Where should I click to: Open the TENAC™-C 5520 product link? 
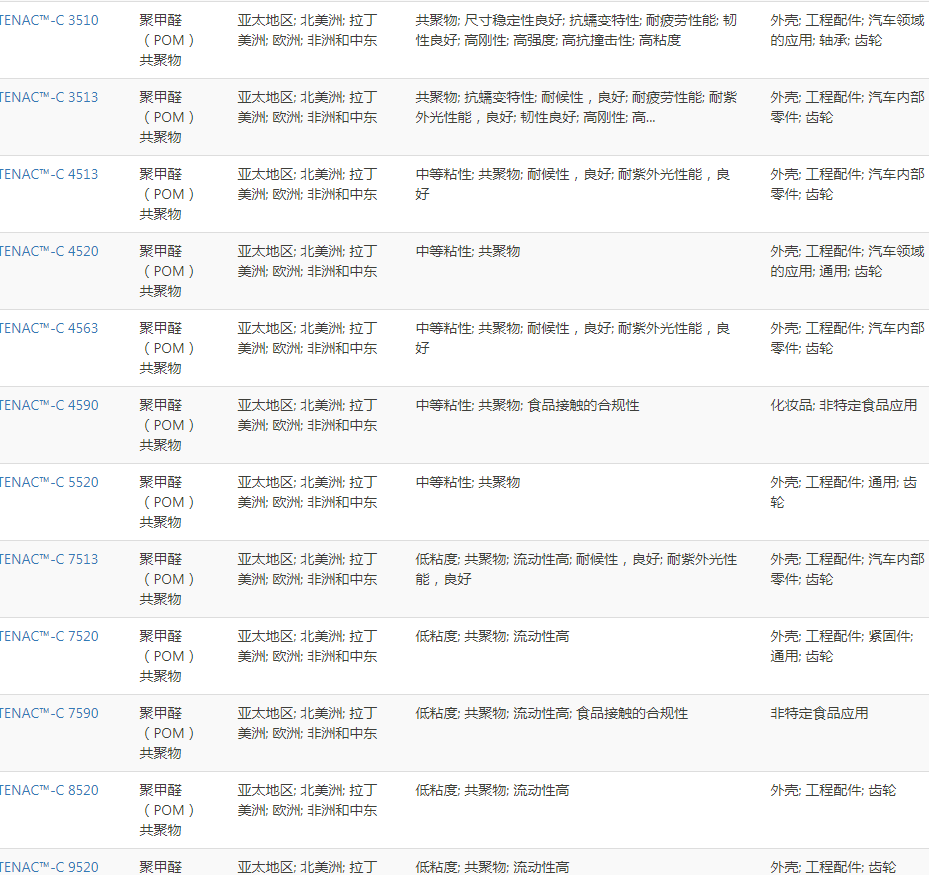(x=49, y=482)
